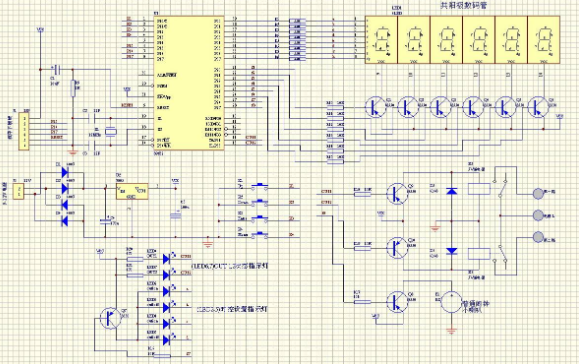Click the rightmost seven-segment display digit
579x364 pixels.
point(544,40)
